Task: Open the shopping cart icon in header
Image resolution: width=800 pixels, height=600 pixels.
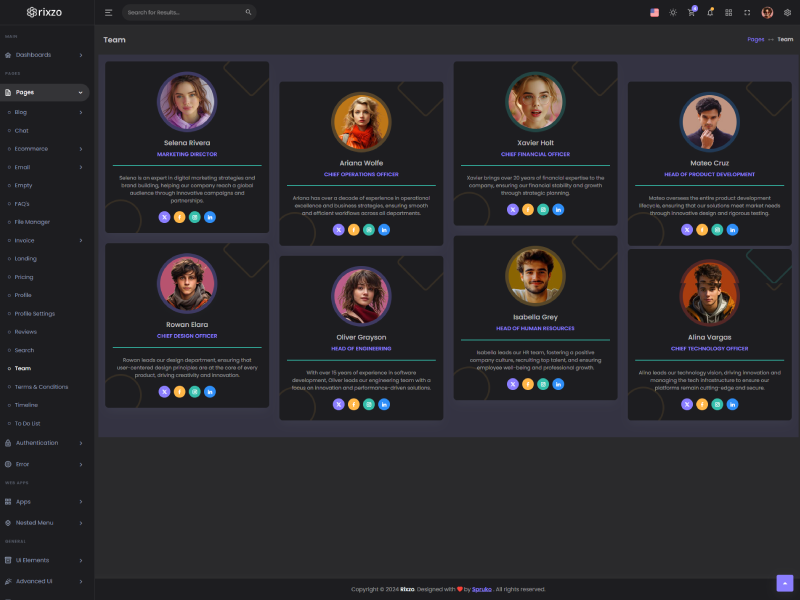Action: pos(691,12)
